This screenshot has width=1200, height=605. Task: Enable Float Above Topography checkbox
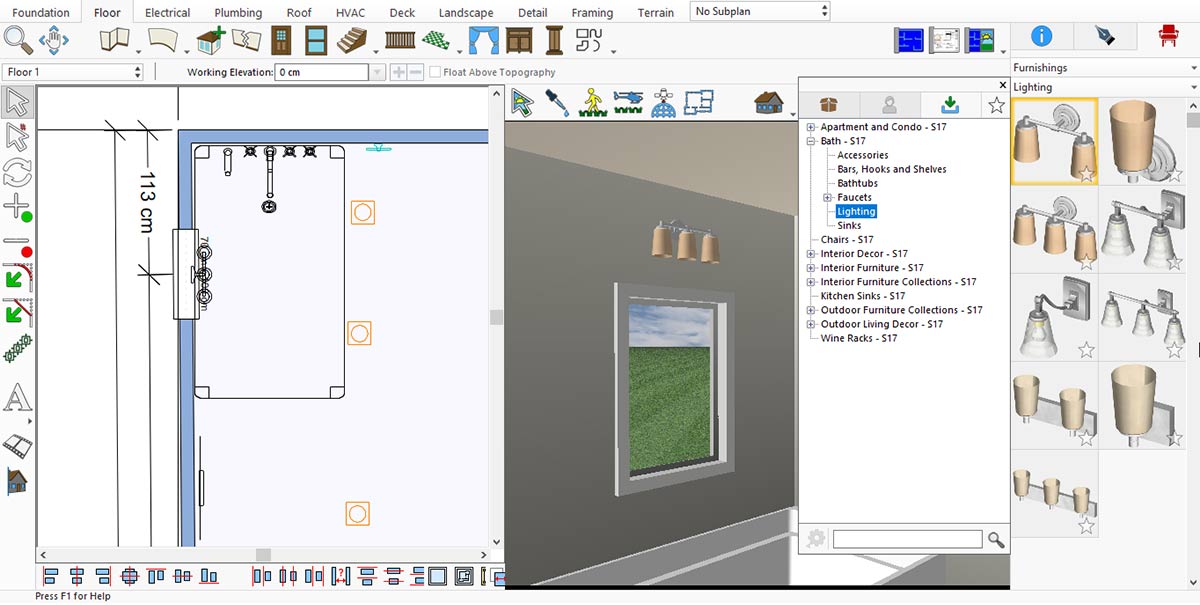(x=435, y=72)
